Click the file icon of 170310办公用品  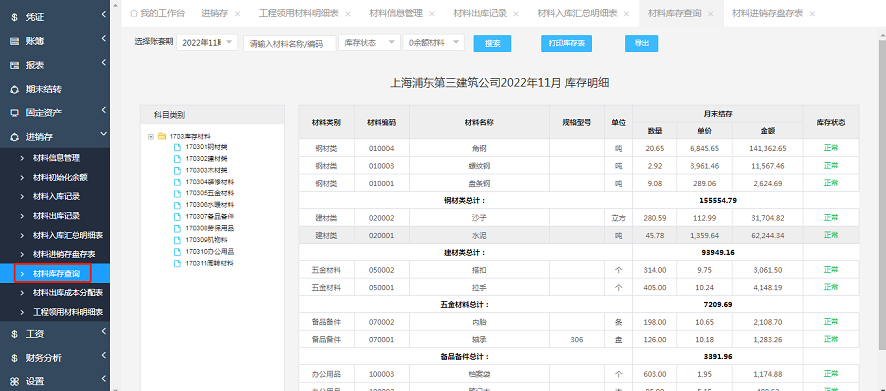tap(177, 251)
